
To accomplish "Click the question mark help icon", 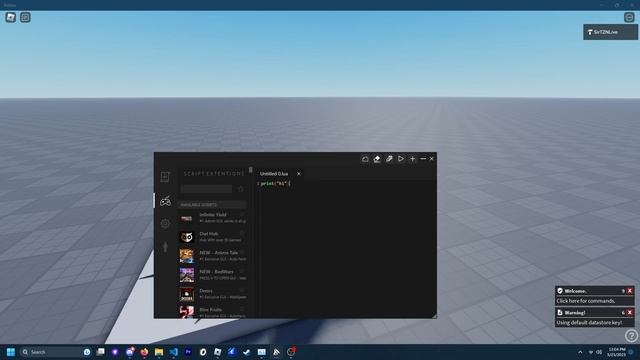I will tap(631, 336).
